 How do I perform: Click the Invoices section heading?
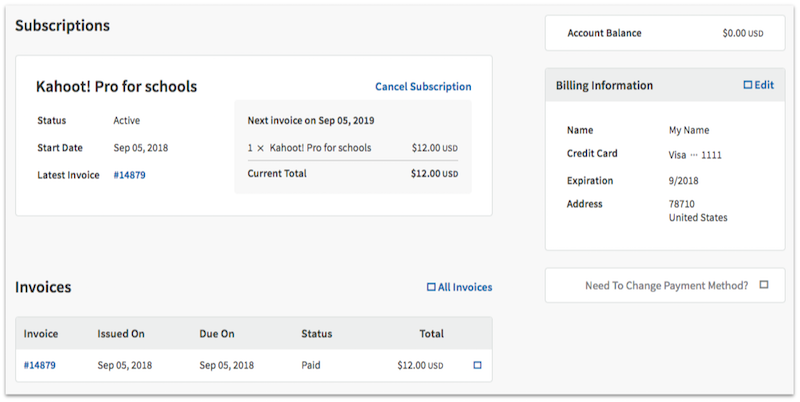click(x=43, y=287)
